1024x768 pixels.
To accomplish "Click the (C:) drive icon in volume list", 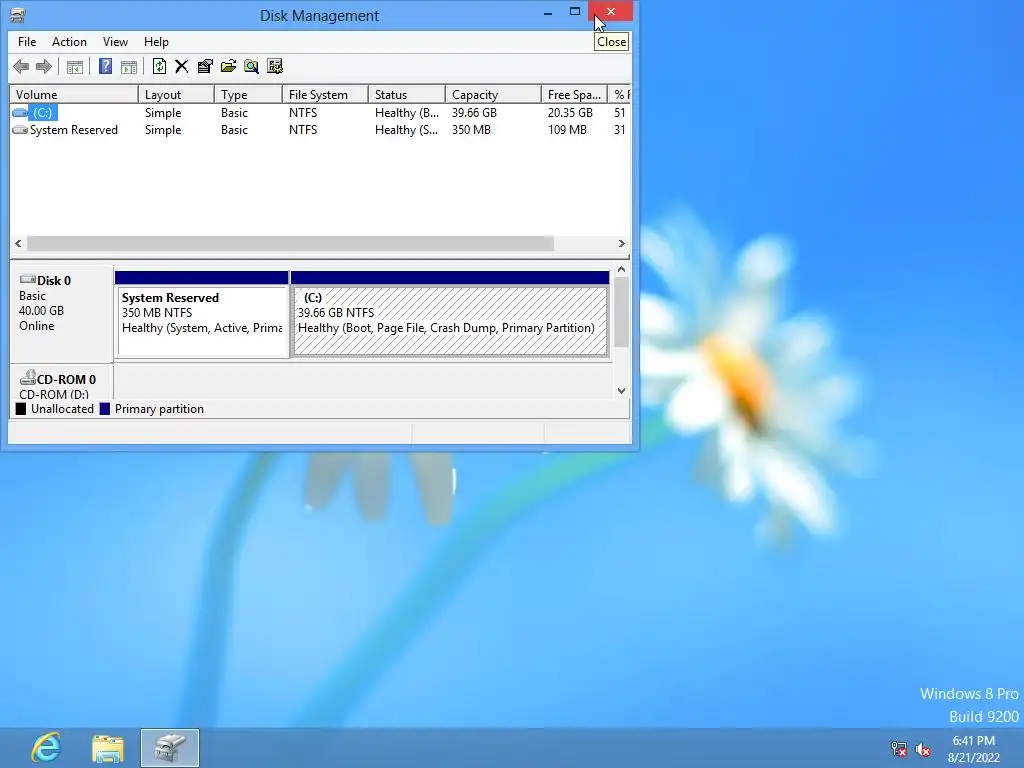I will [x=20, y=113].
